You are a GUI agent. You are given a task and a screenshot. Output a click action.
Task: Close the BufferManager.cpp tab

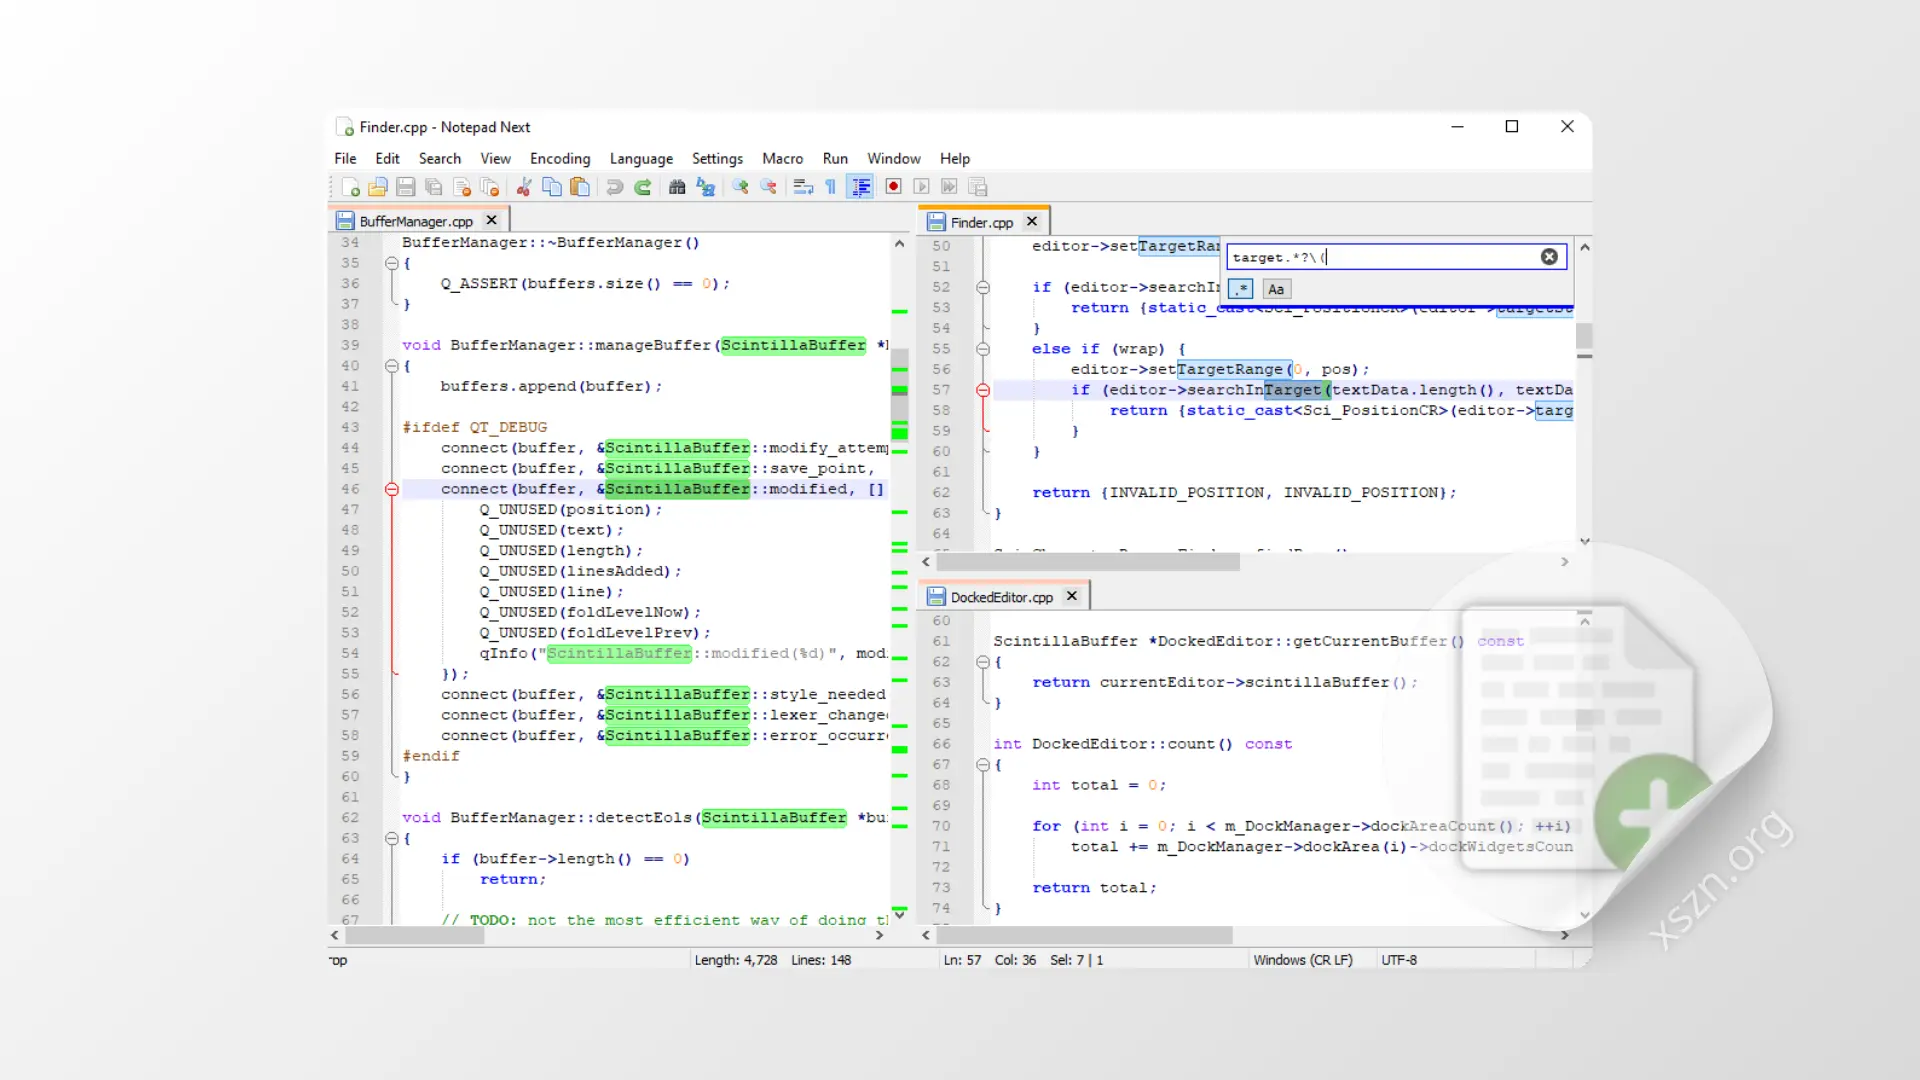pyautogui.click(x=491, y=221)
